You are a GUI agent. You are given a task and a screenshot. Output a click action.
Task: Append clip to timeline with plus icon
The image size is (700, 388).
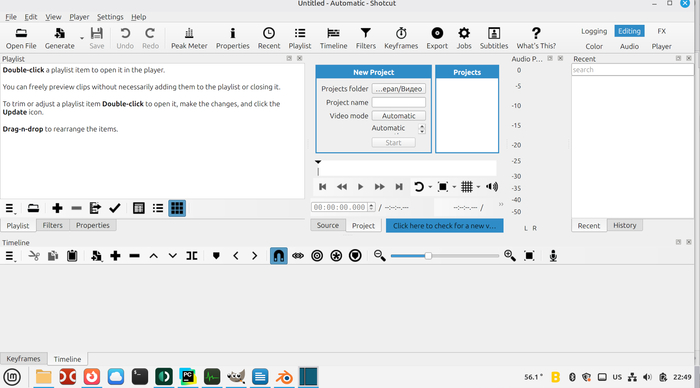pyautogui.click(x=115, y=256)
